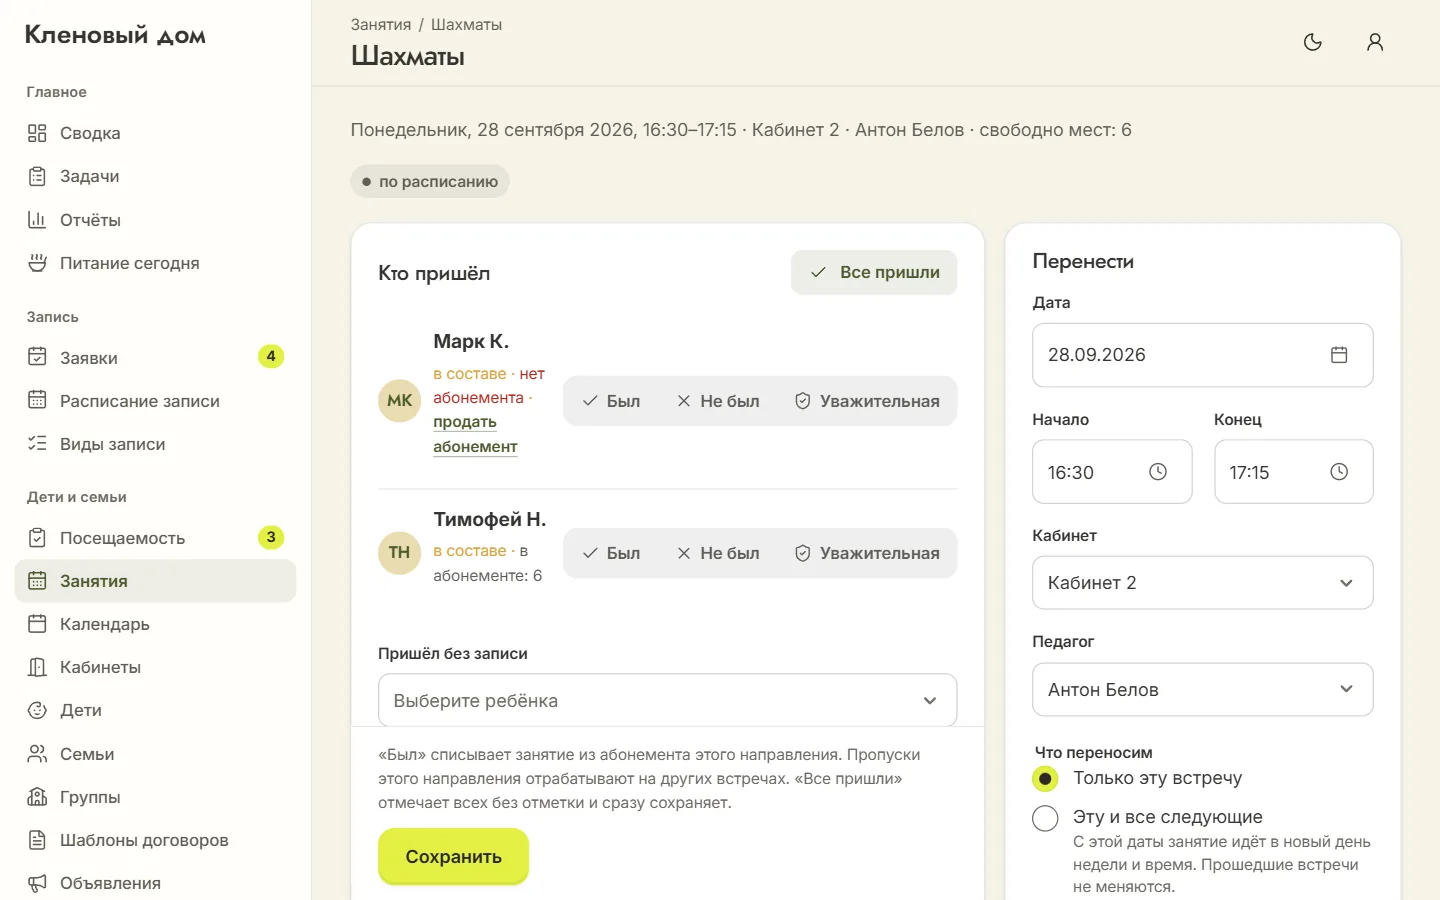Select the Только эту встречу radio option
Image resolution: width=1440 pixels, height=900 pixels.
[1045, 778]
